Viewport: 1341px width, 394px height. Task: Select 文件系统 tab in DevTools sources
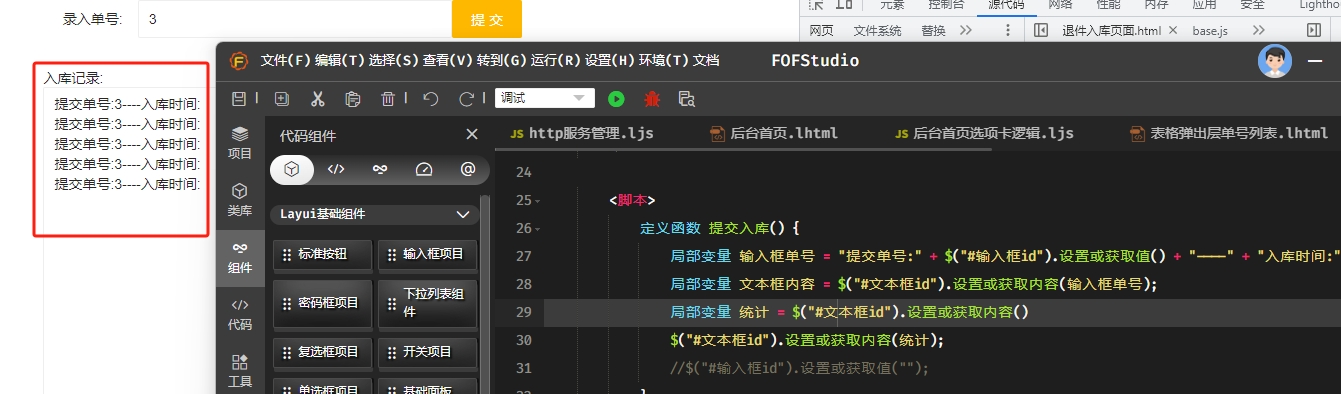[x=877, y=31]
